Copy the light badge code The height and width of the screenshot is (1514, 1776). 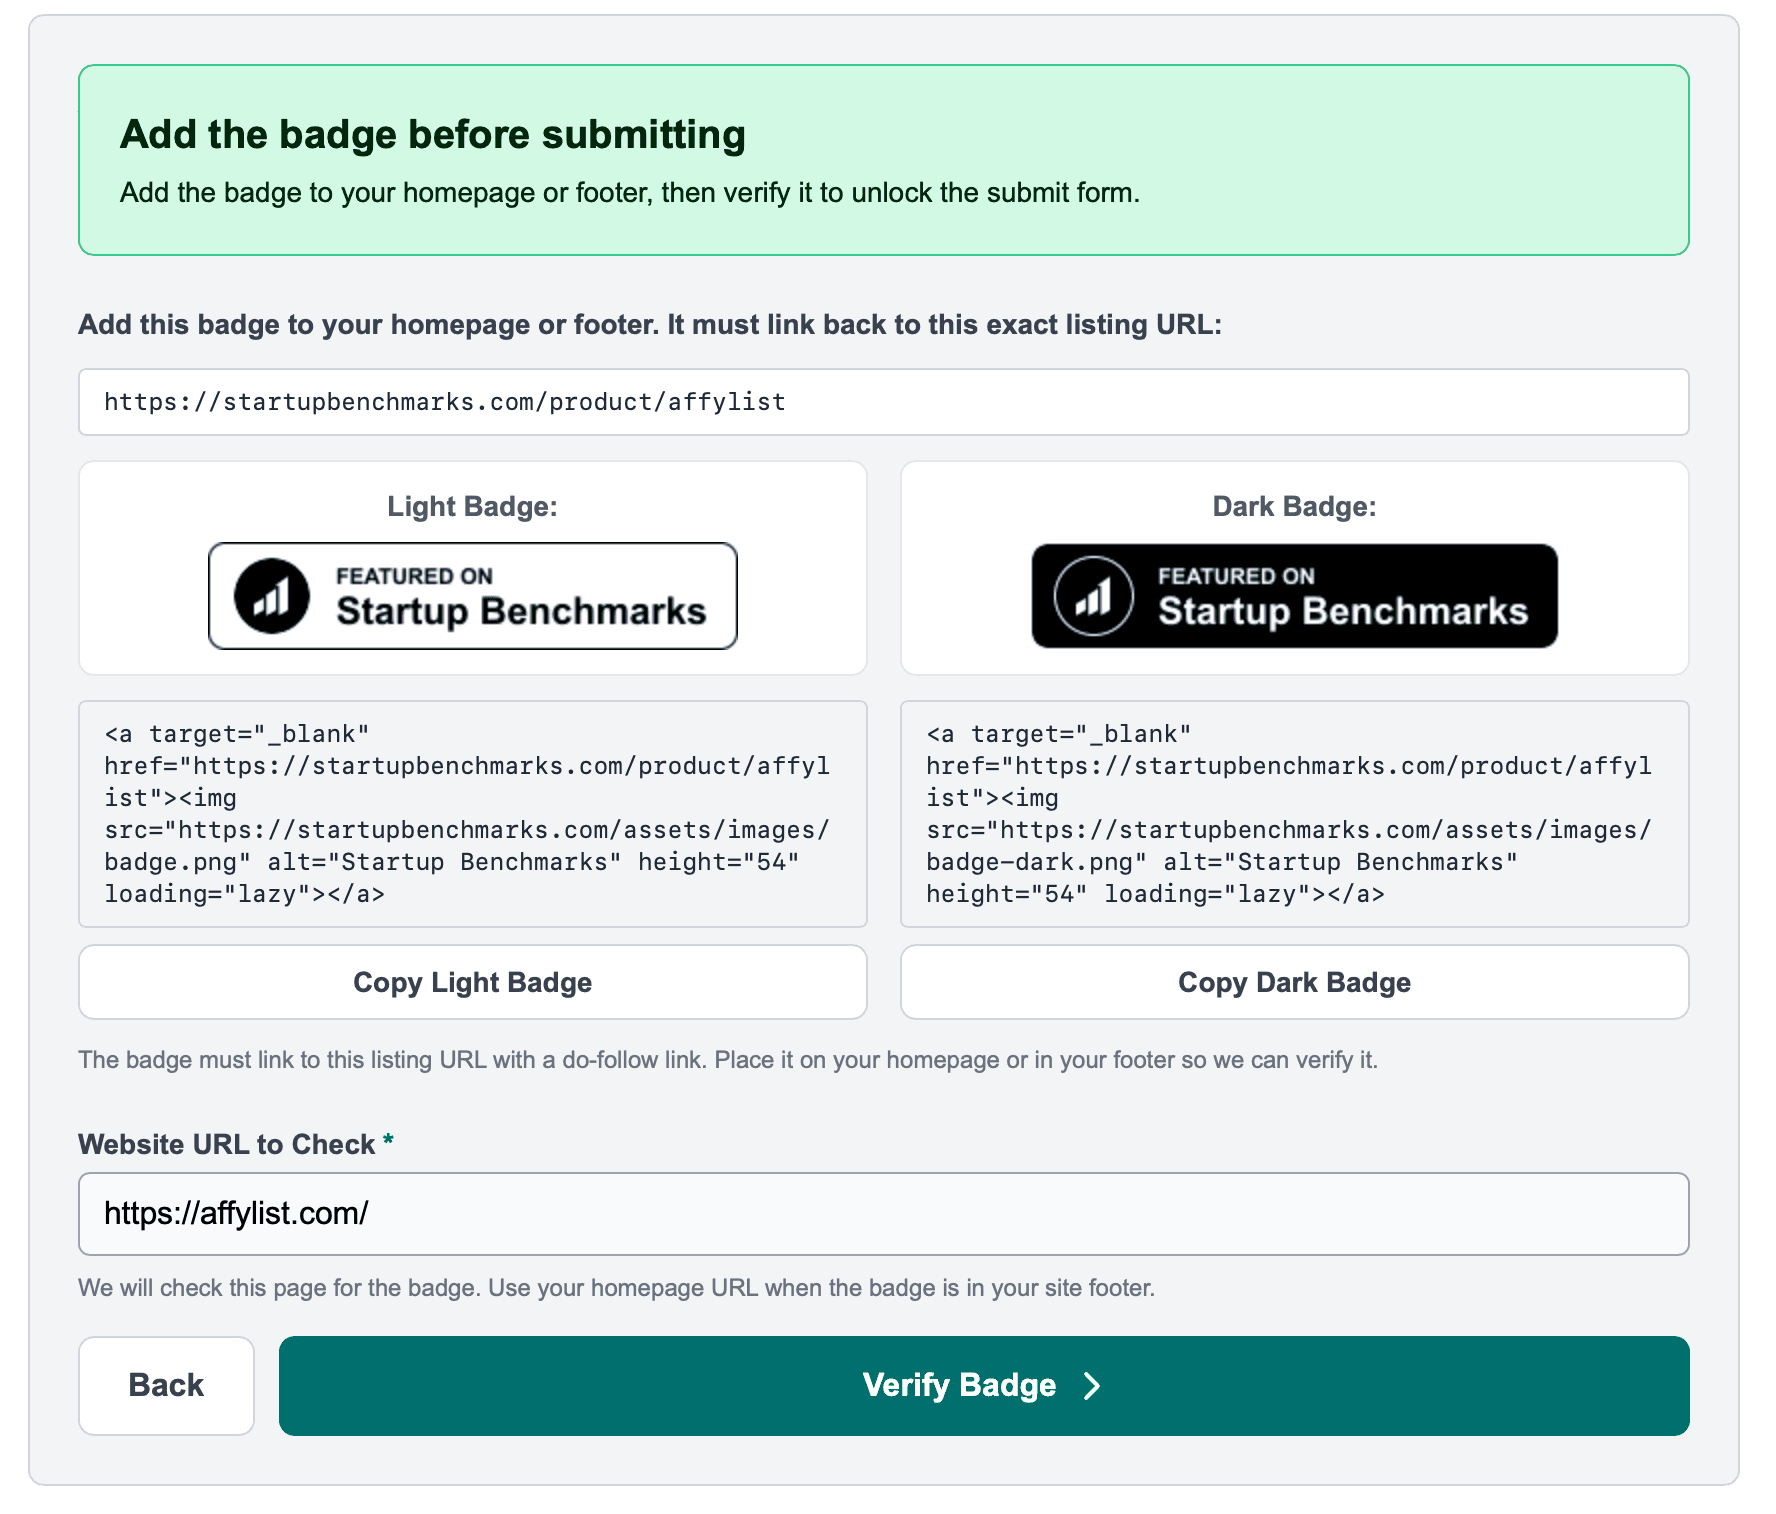473,982
